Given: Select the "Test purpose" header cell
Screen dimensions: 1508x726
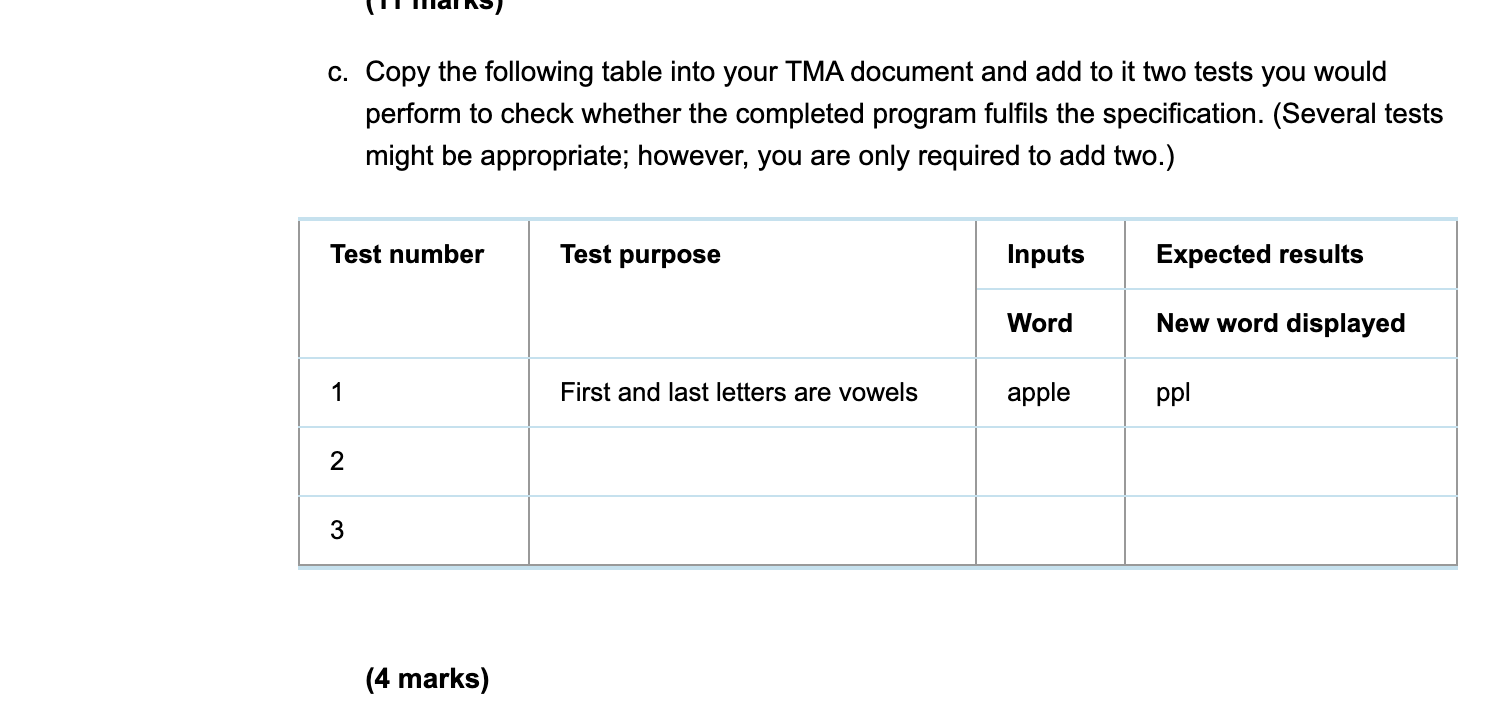Looking at the screenshot, I should pyautogui.click(x=752, y=289).
